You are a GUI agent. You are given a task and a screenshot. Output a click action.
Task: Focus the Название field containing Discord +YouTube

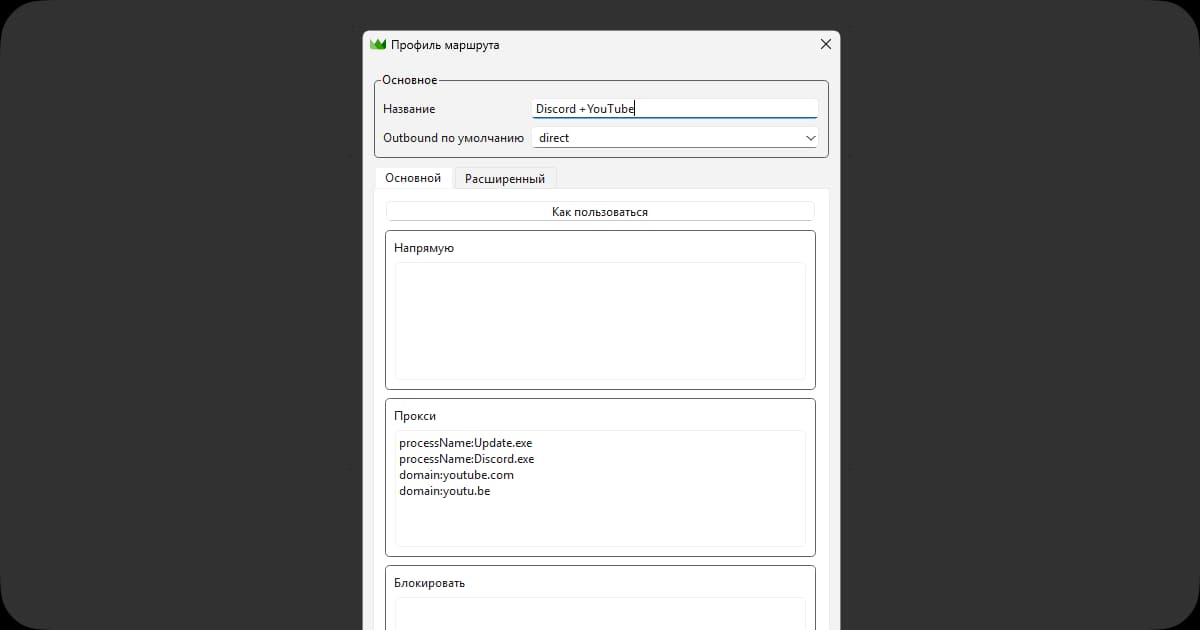click(x=675, y=109)
